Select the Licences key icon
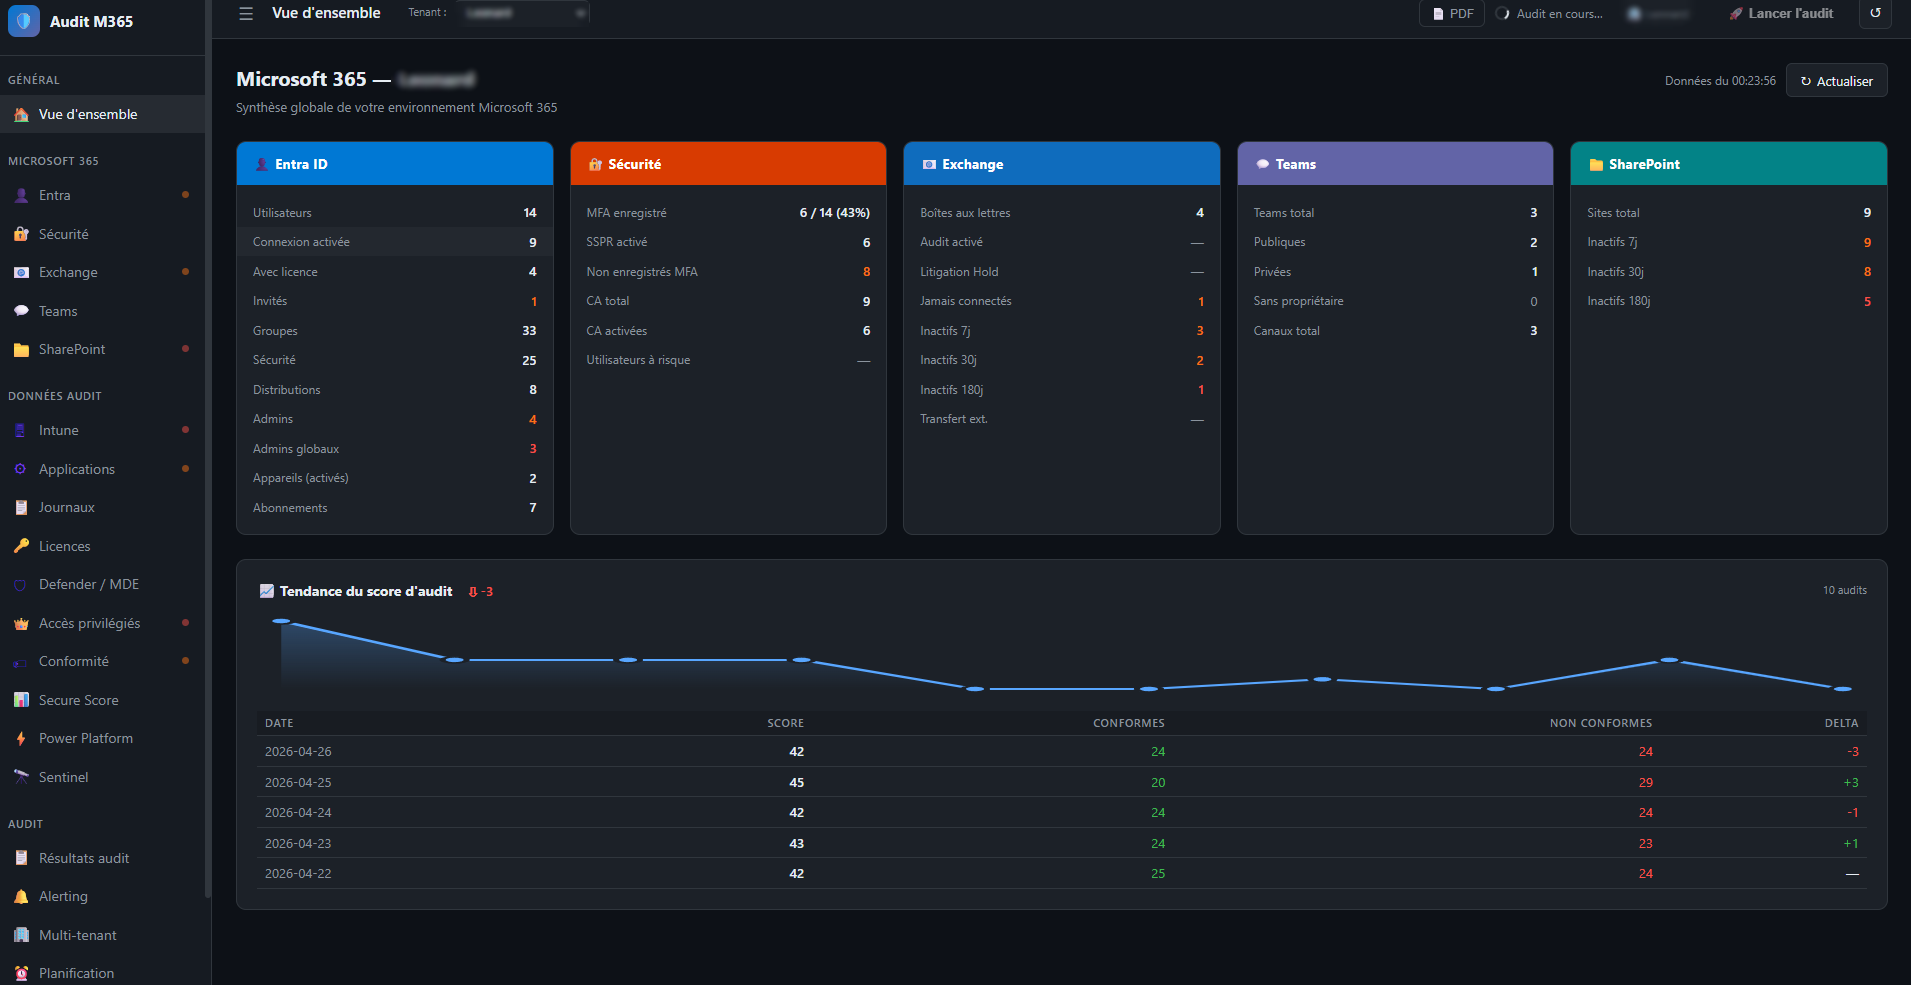Viewport: 1911px width, 985px height. [x=22, y=546]
